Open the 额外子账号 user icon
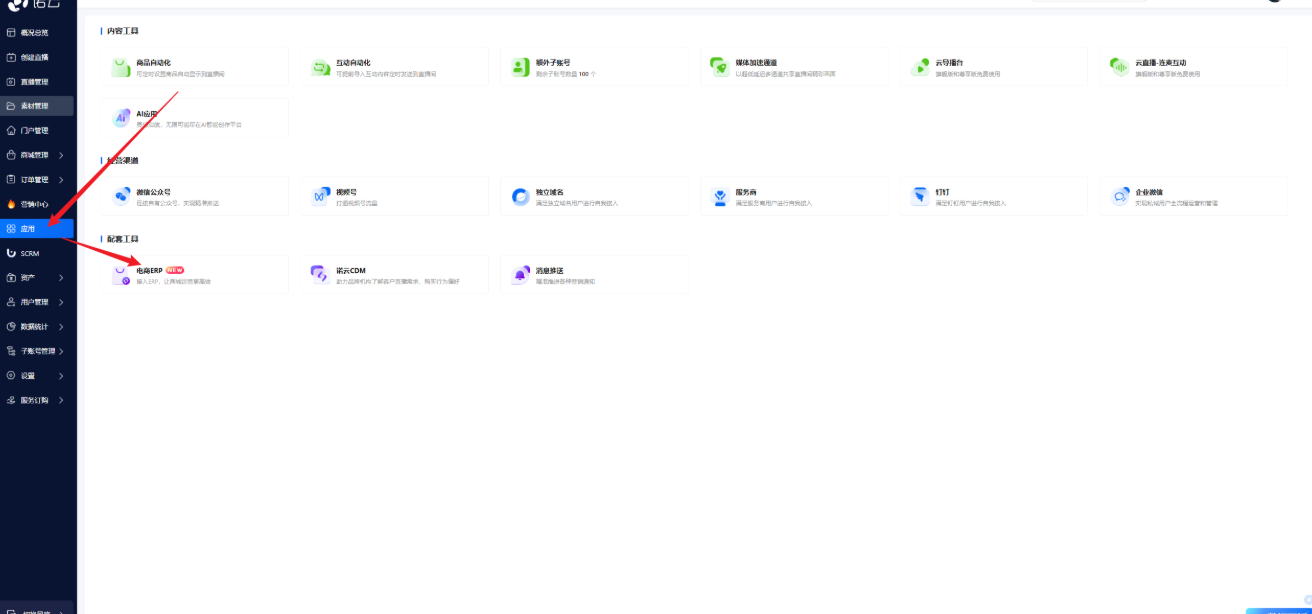 (520, 67)
